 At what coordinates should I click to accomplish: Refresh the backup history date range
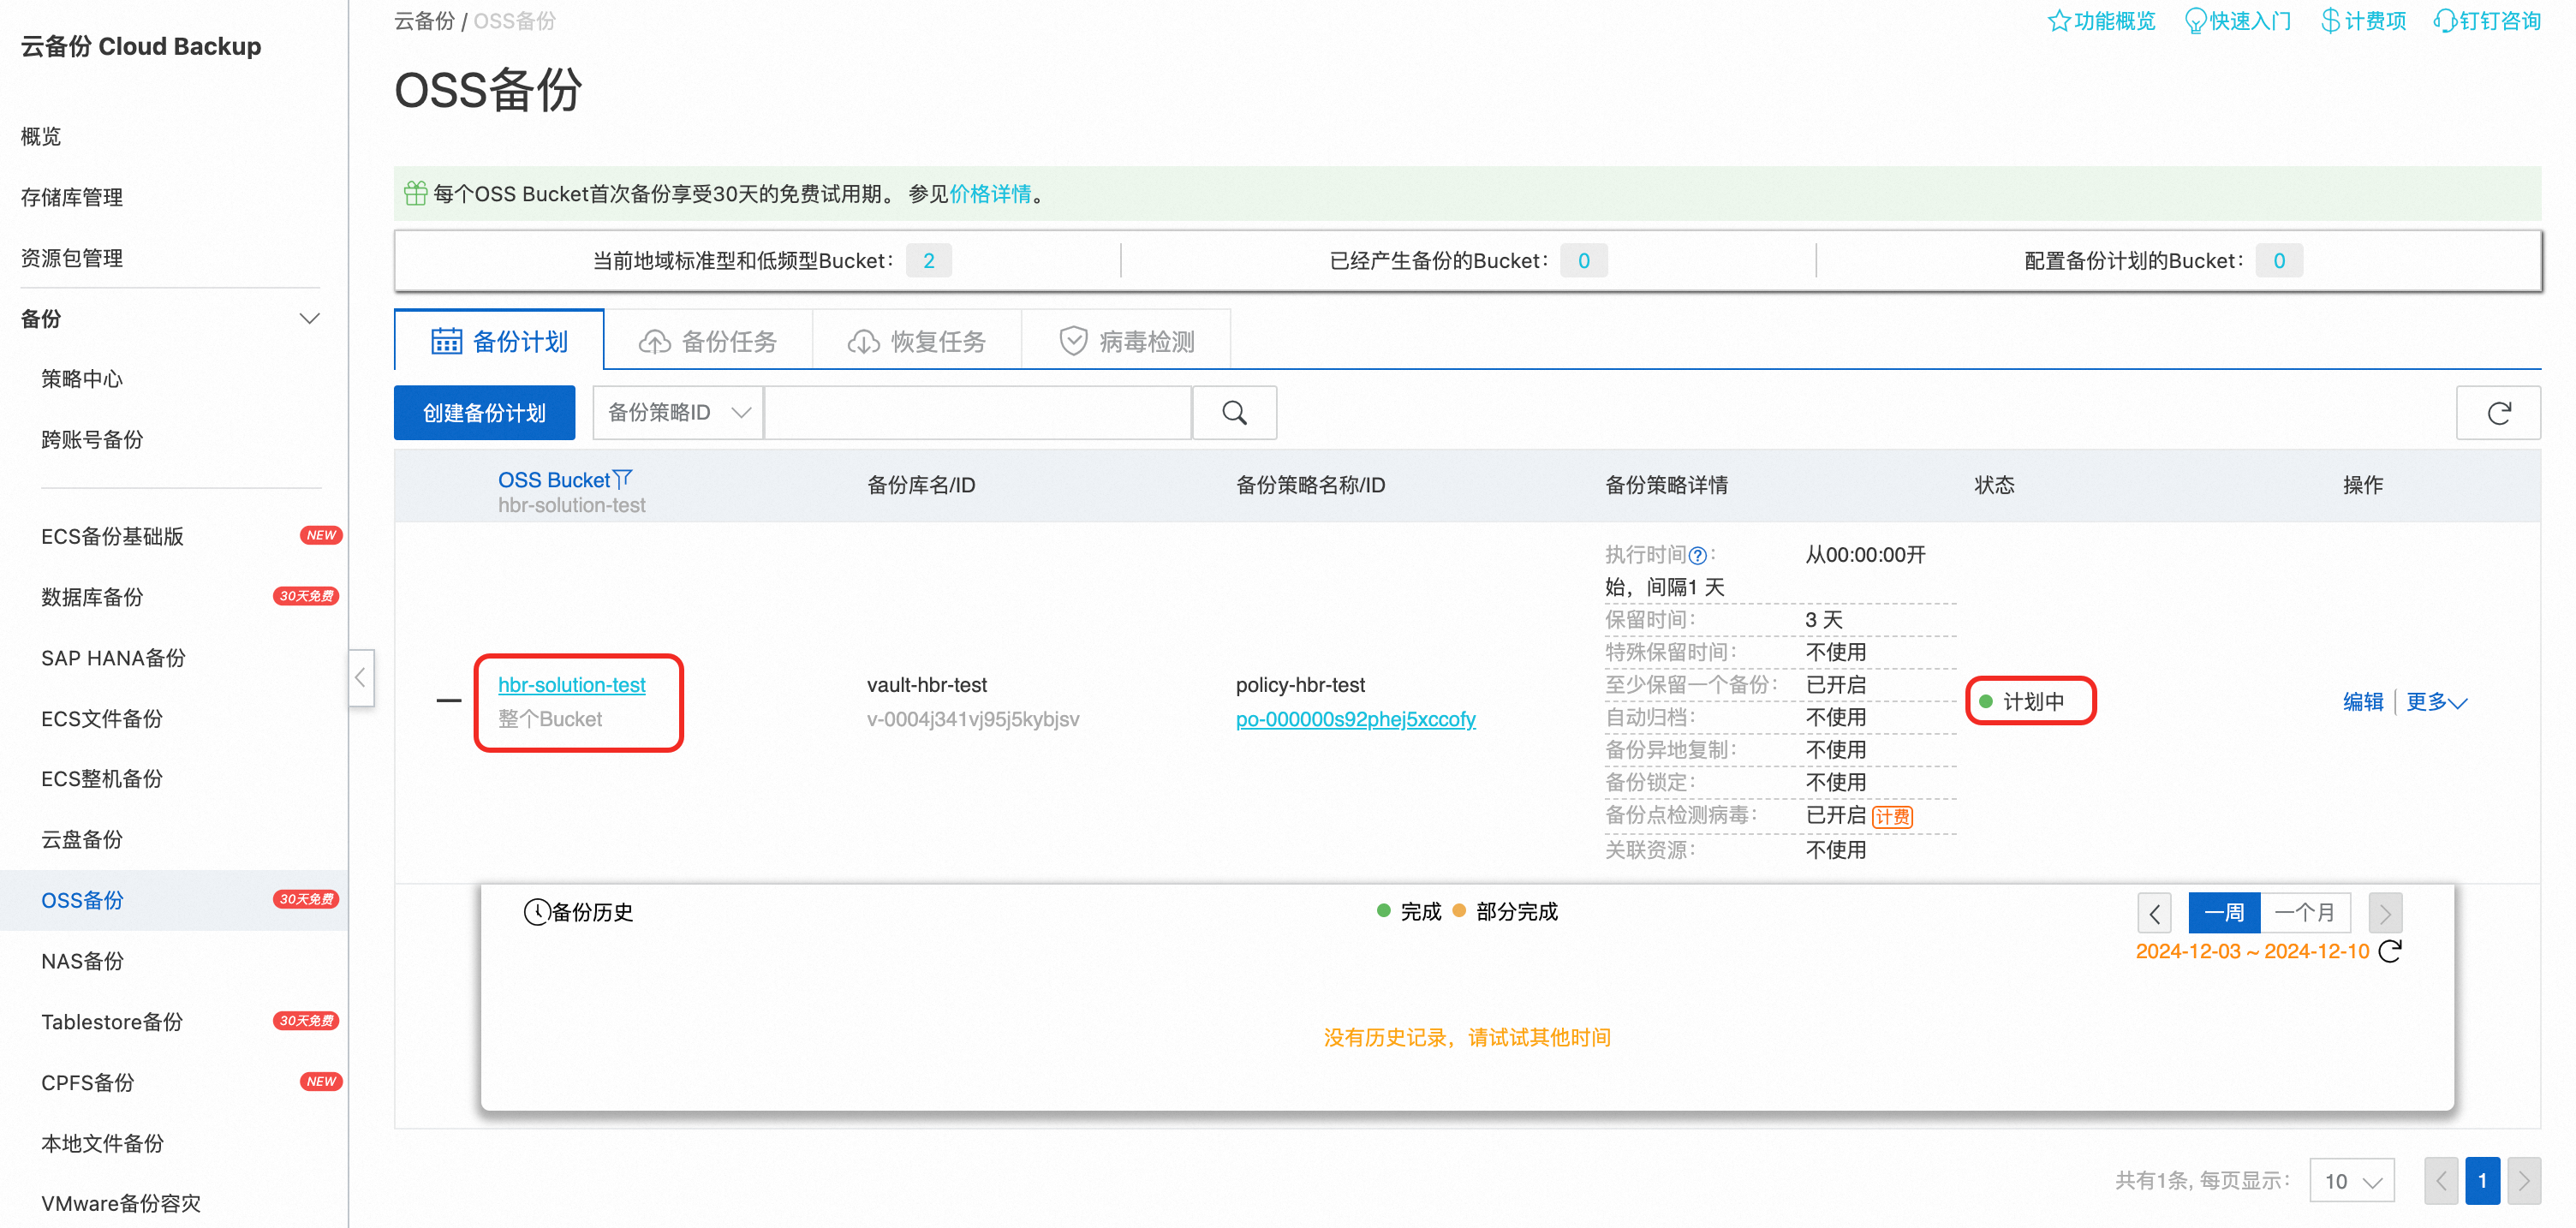pos(2389,951)
